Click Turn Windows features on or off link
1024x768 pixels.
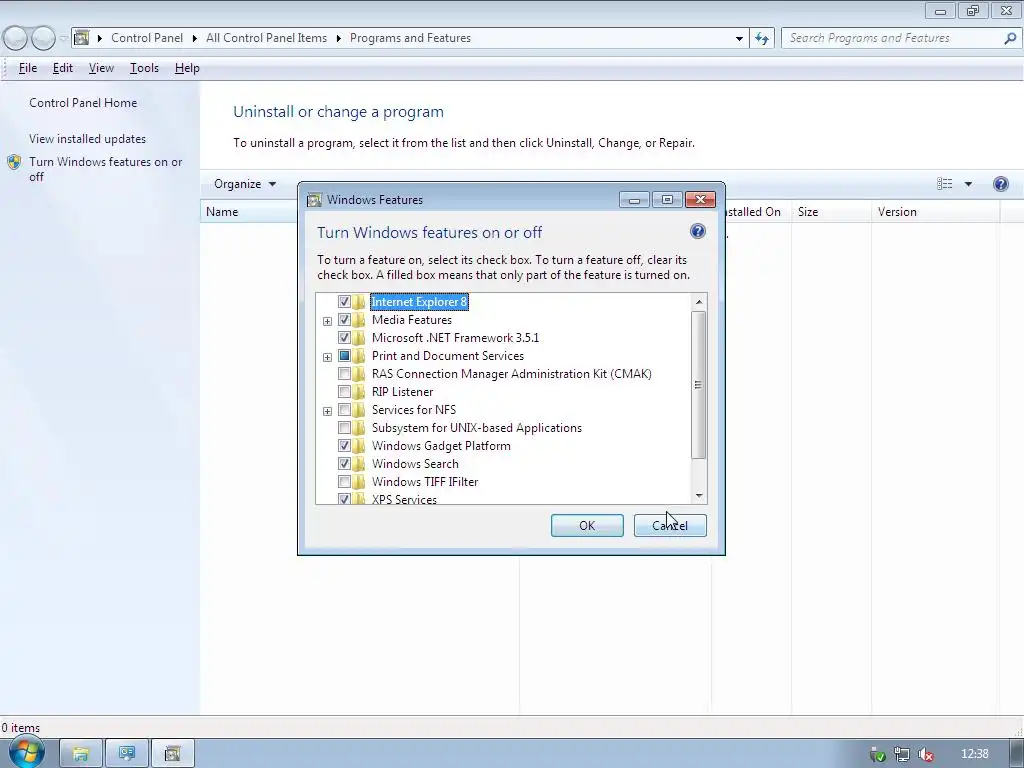point(106,169)
